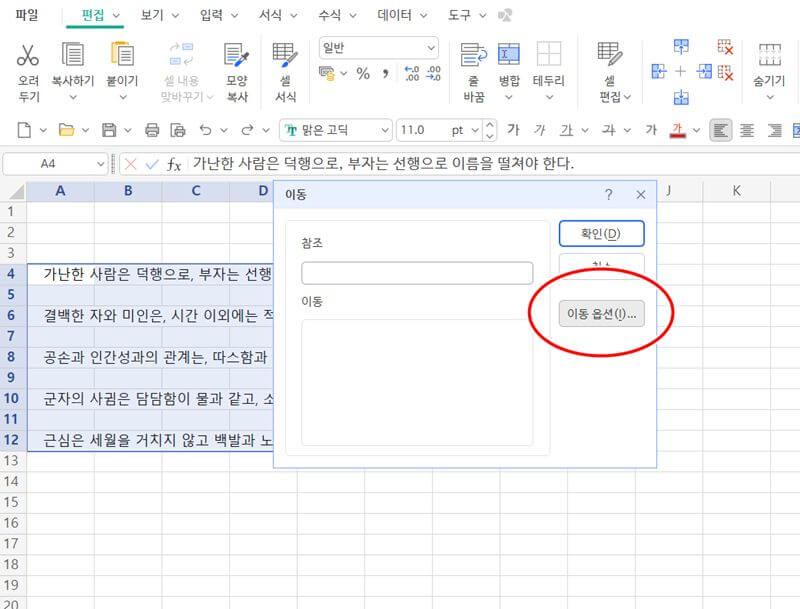This screenshot has height=609, width=800.
Task: Click the Undo arrow icon
Action: coord(206,130)
